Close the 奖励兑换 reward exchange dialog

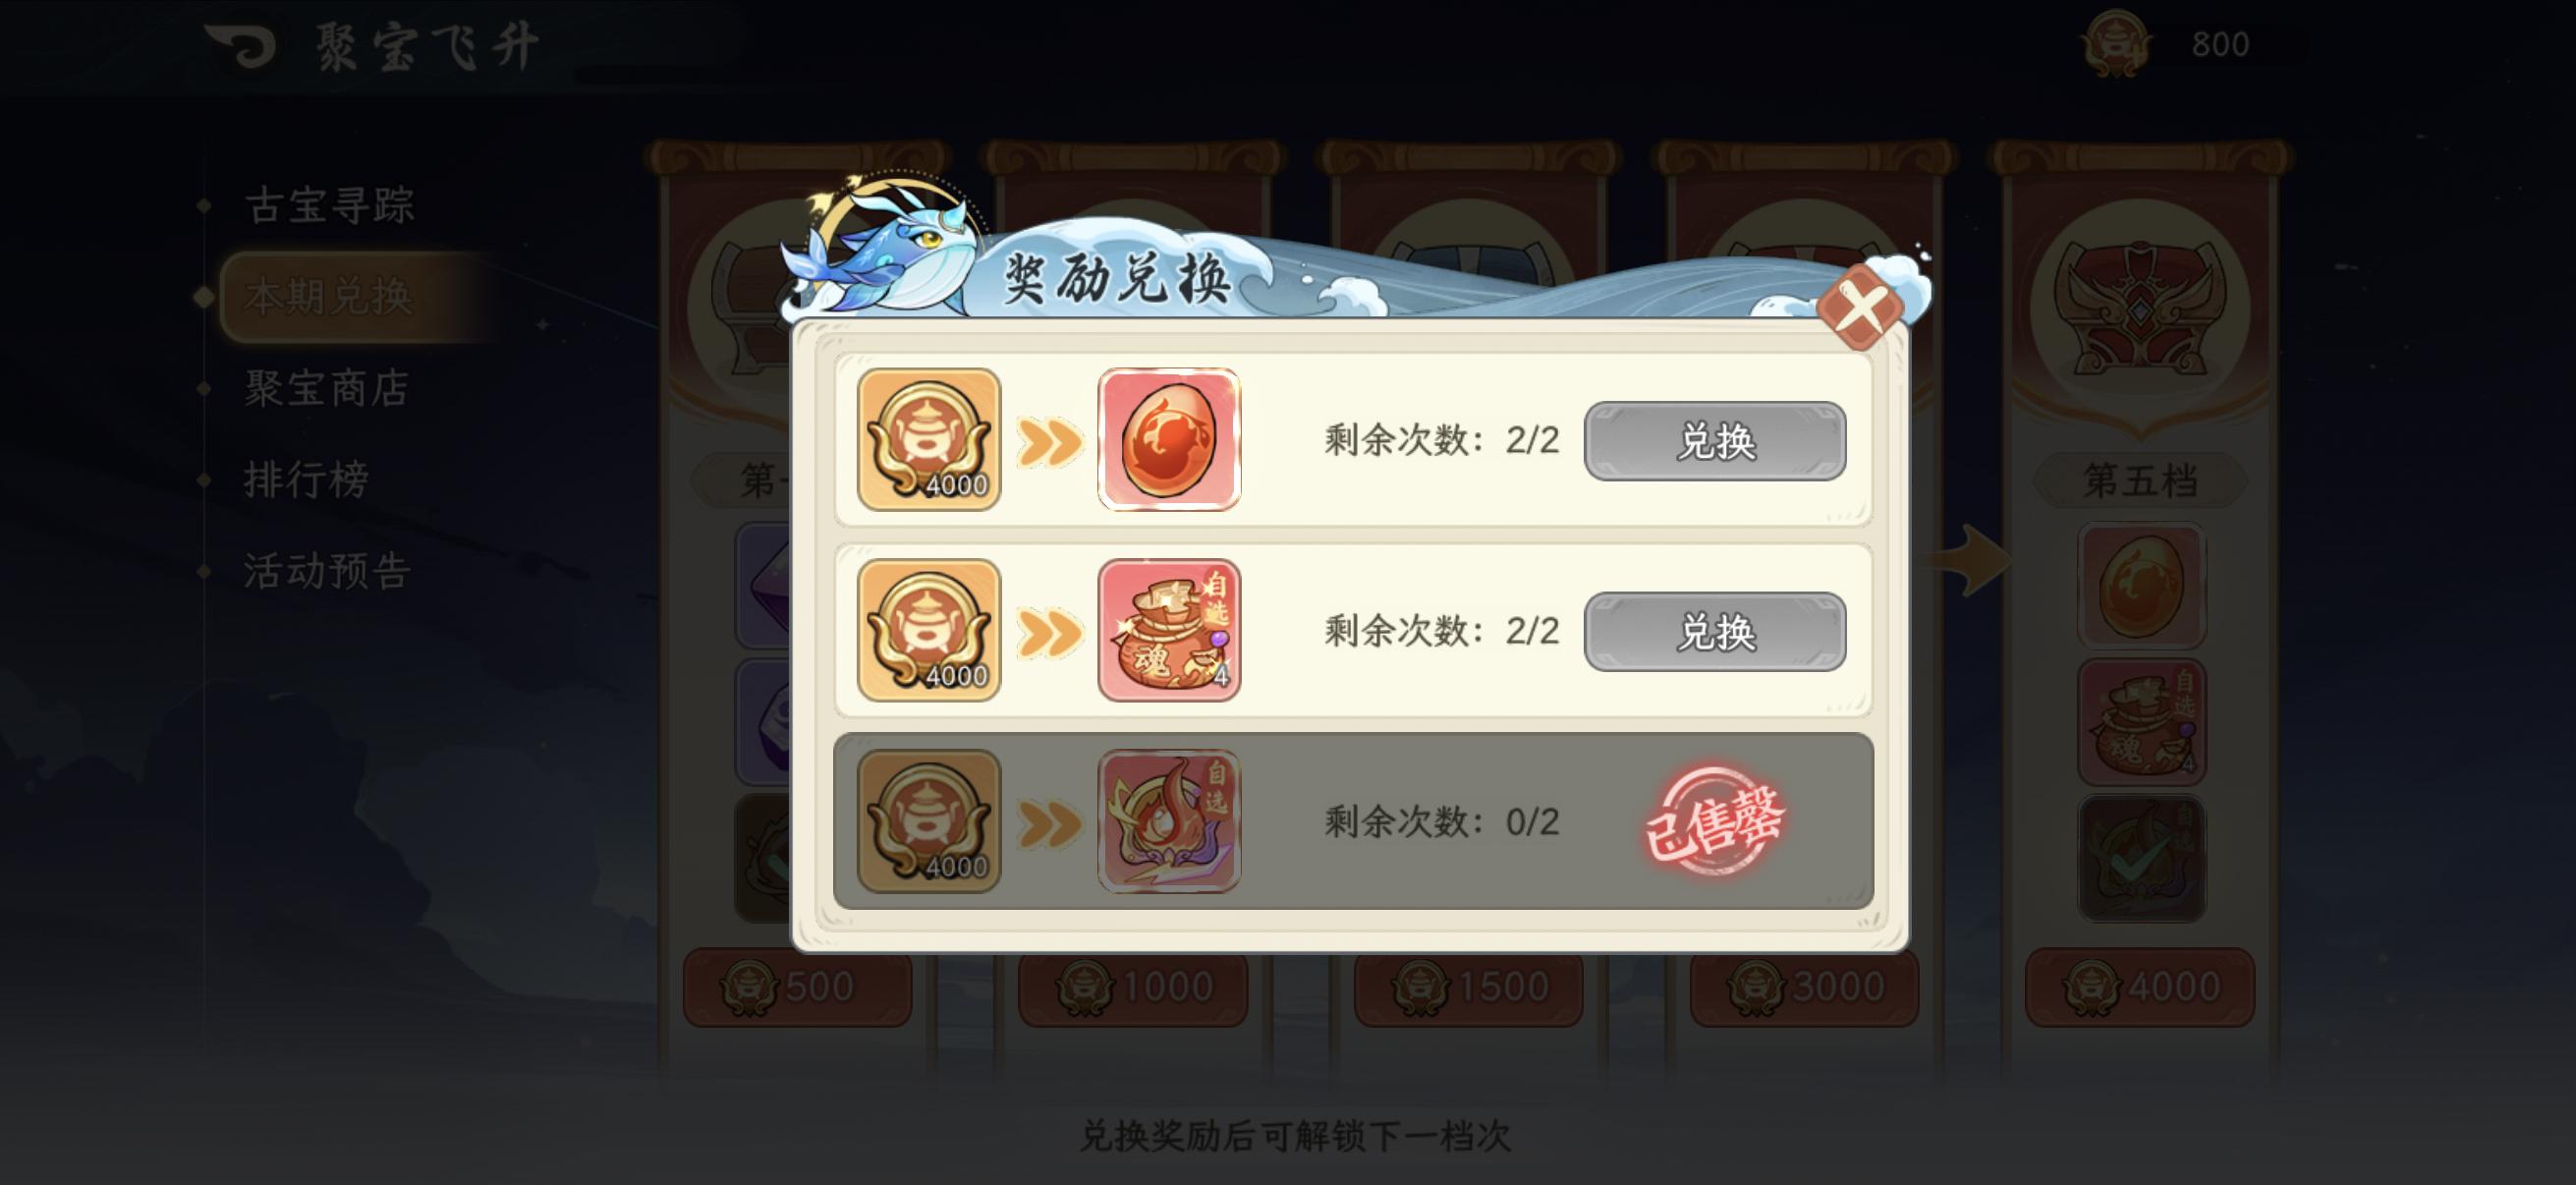(x=1861, y=309)
